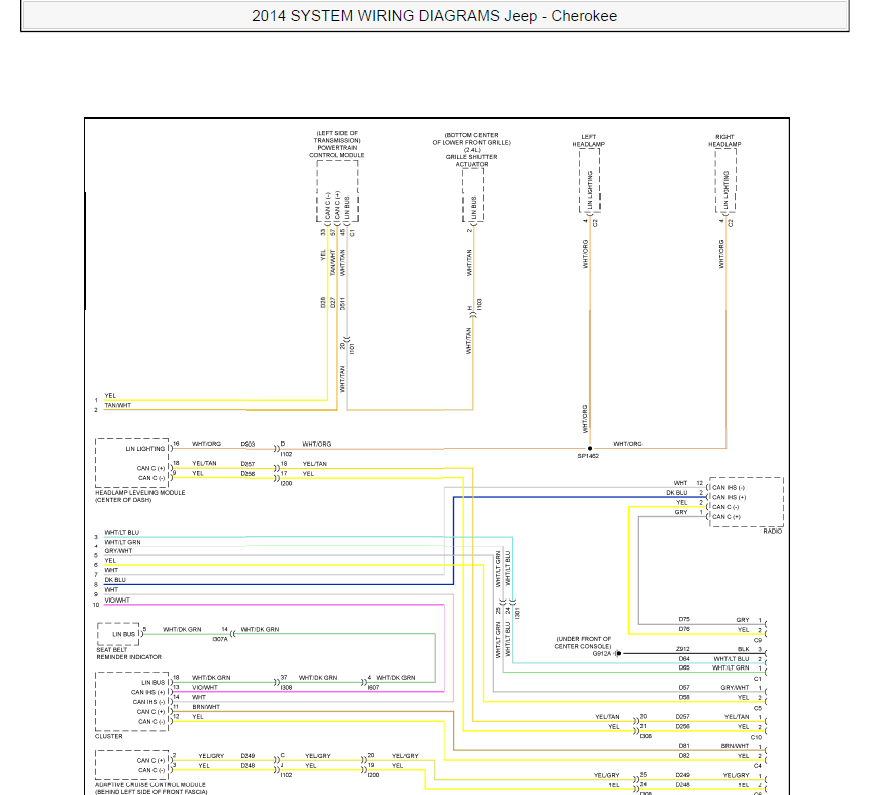Click the I301 connector label
872x795 pixels.
(x=518, y=613)
